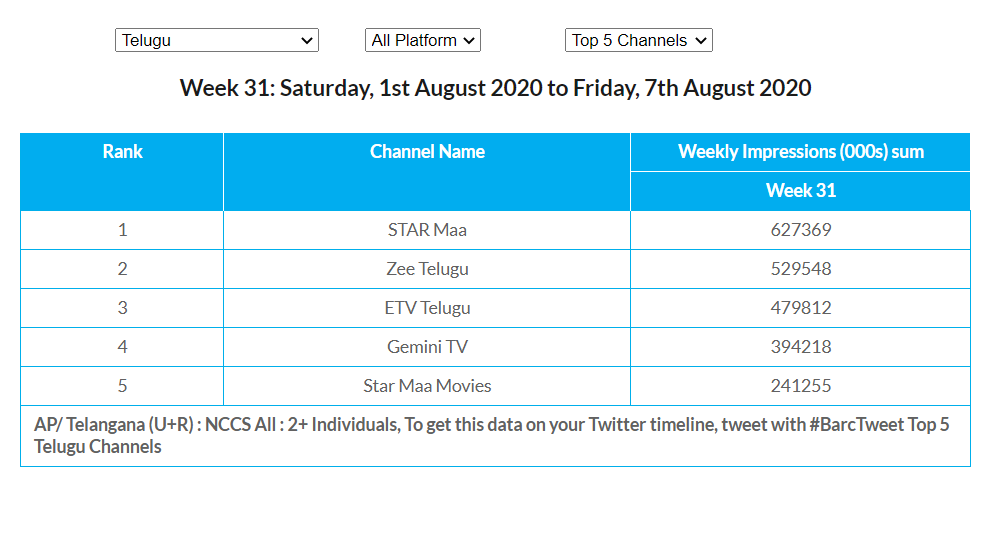This screenshot has width=985, height=545.
Task: Open the Telugu language dropdown
Action: (217, 41)
